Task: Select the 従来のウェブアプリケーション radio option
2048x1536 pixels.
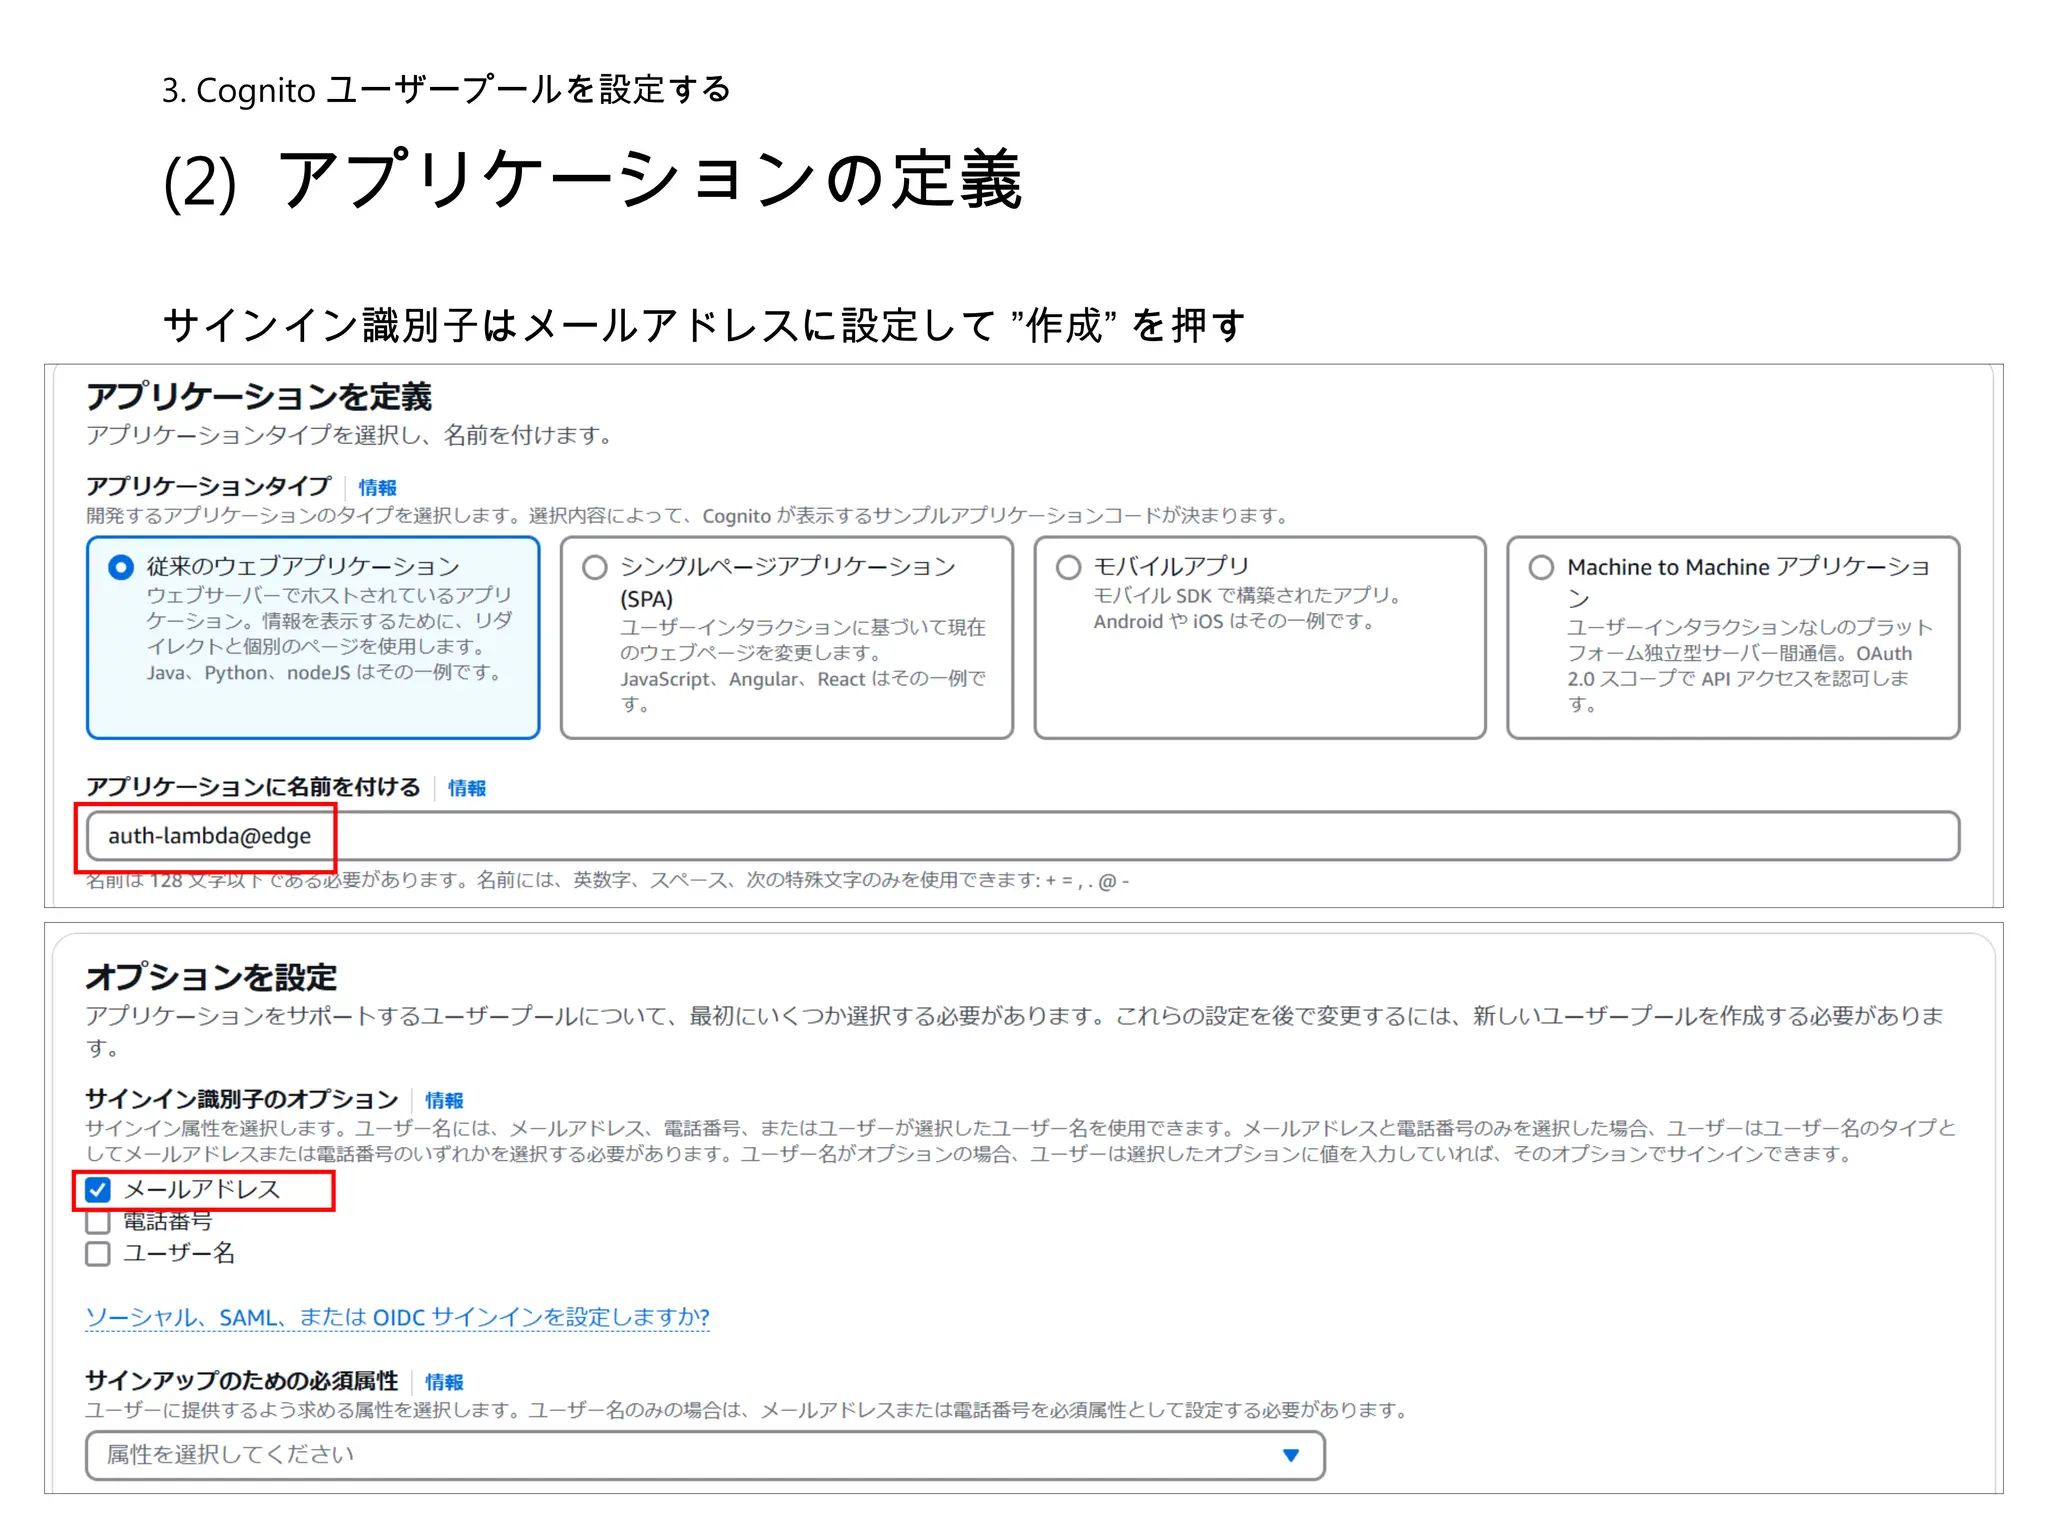Action: [121, 567]
